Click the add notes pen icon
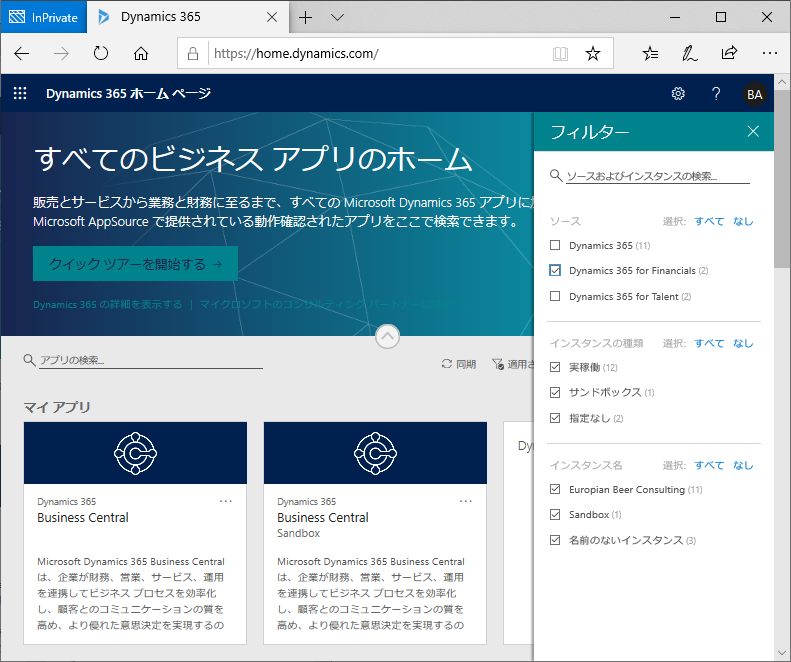791x662 pixels. tap(690, 53)
